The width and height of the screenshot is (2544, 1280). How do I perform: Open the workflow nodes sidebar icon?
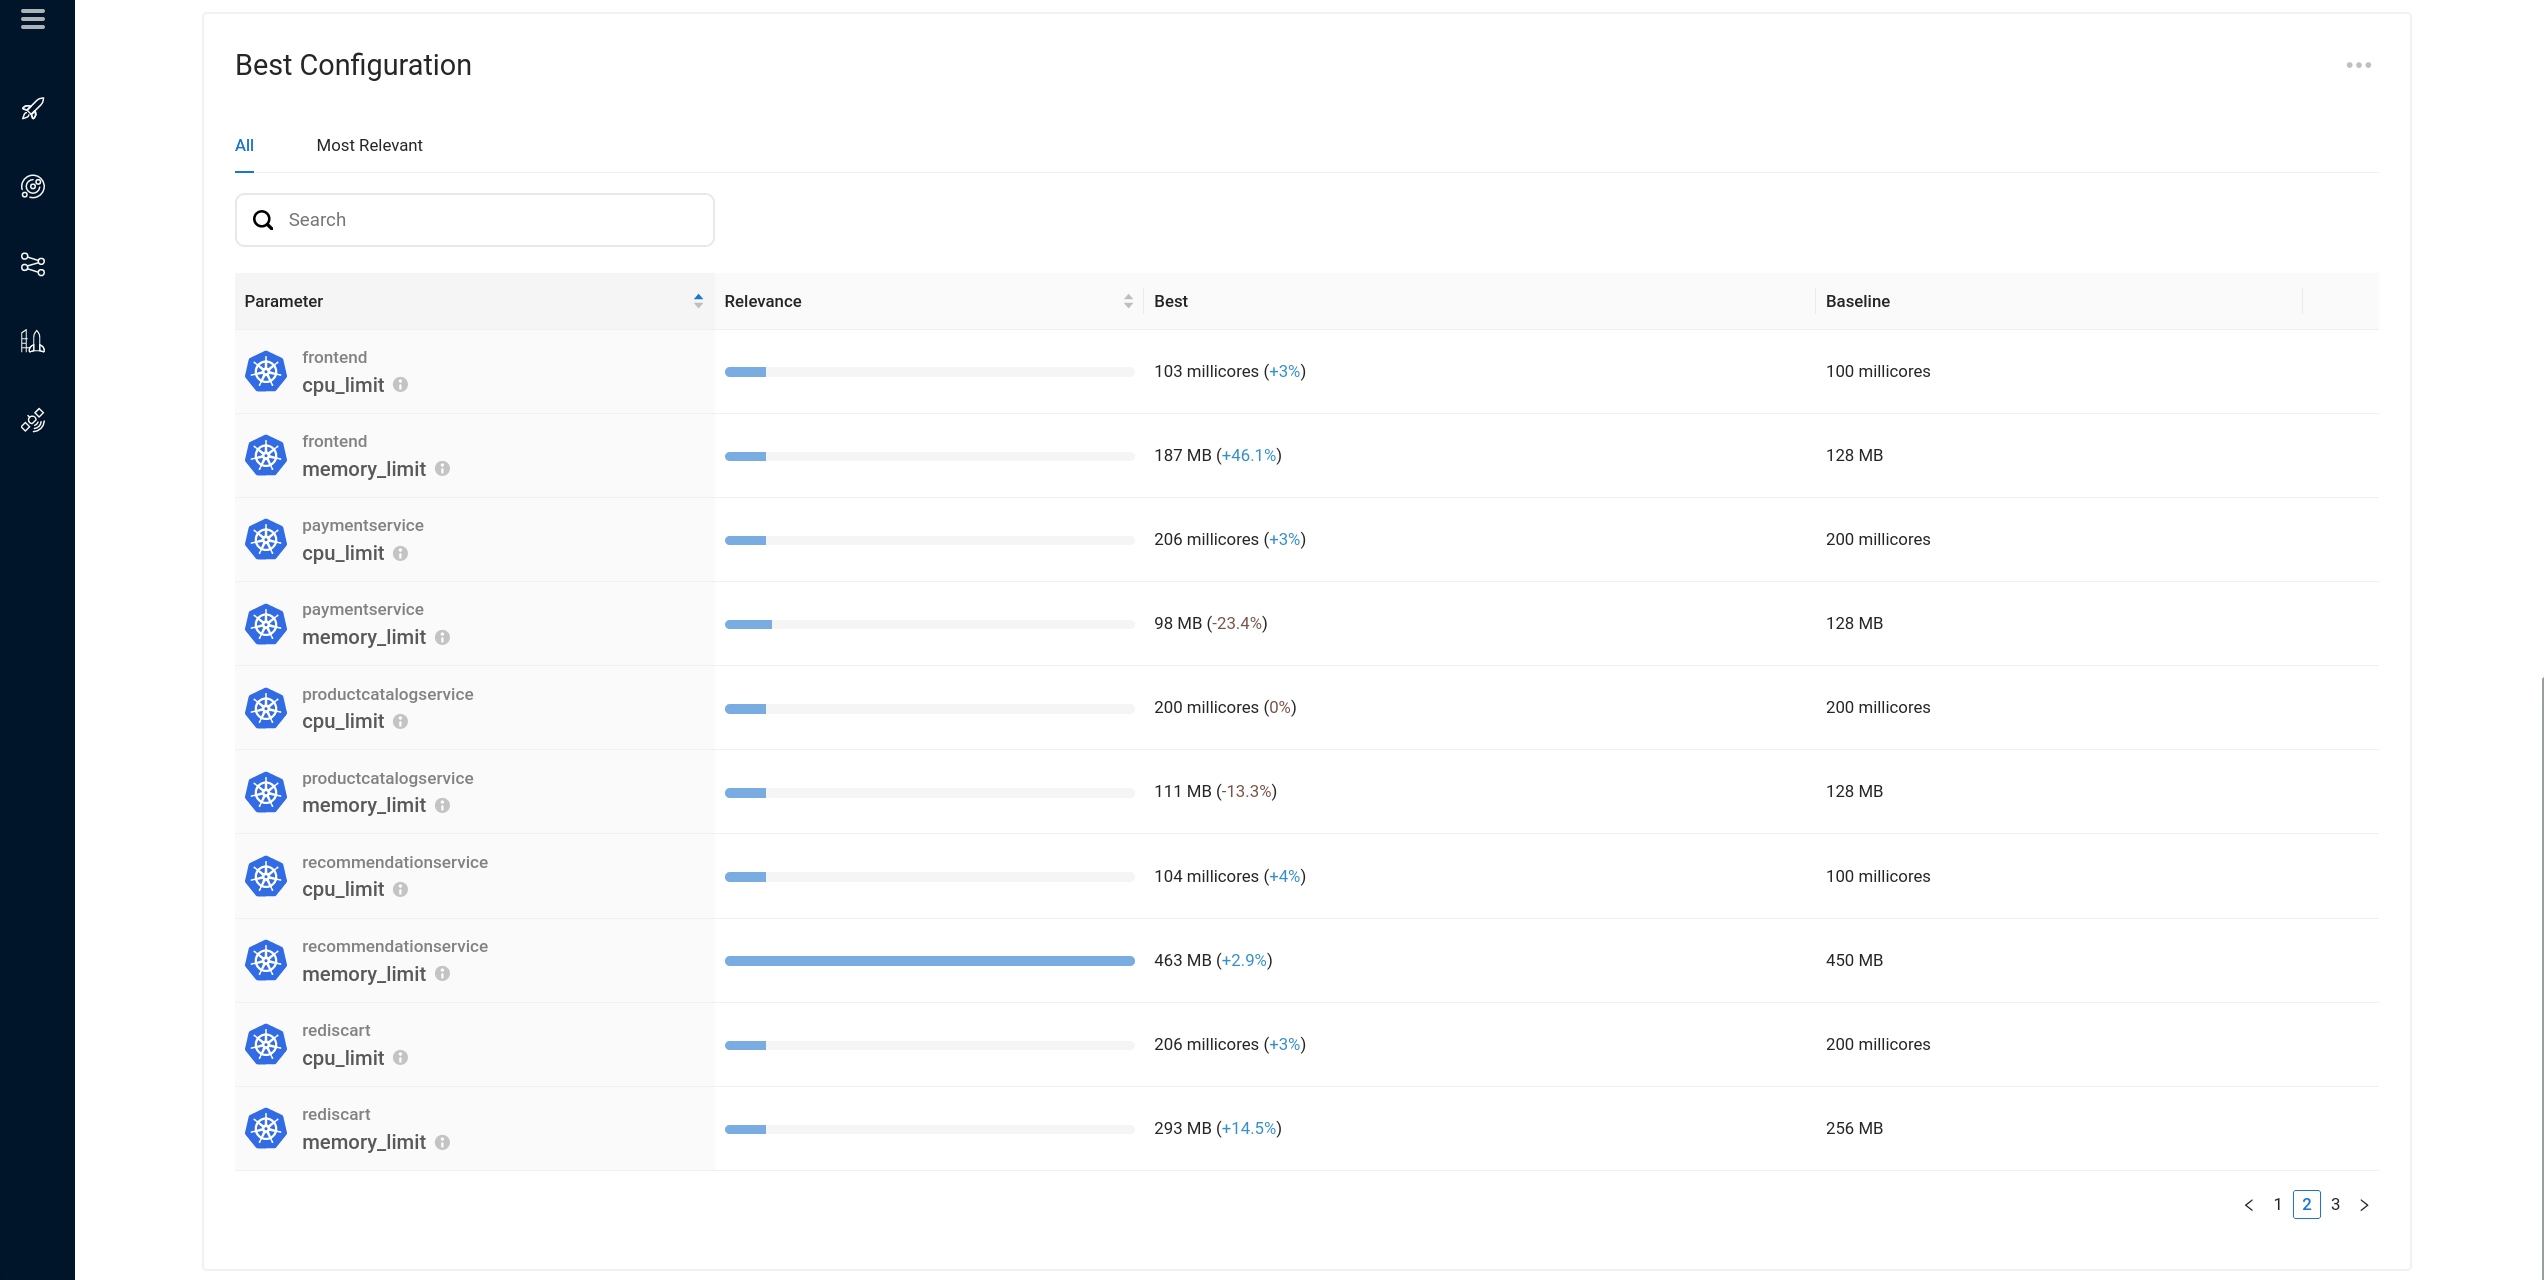point(33,264)
